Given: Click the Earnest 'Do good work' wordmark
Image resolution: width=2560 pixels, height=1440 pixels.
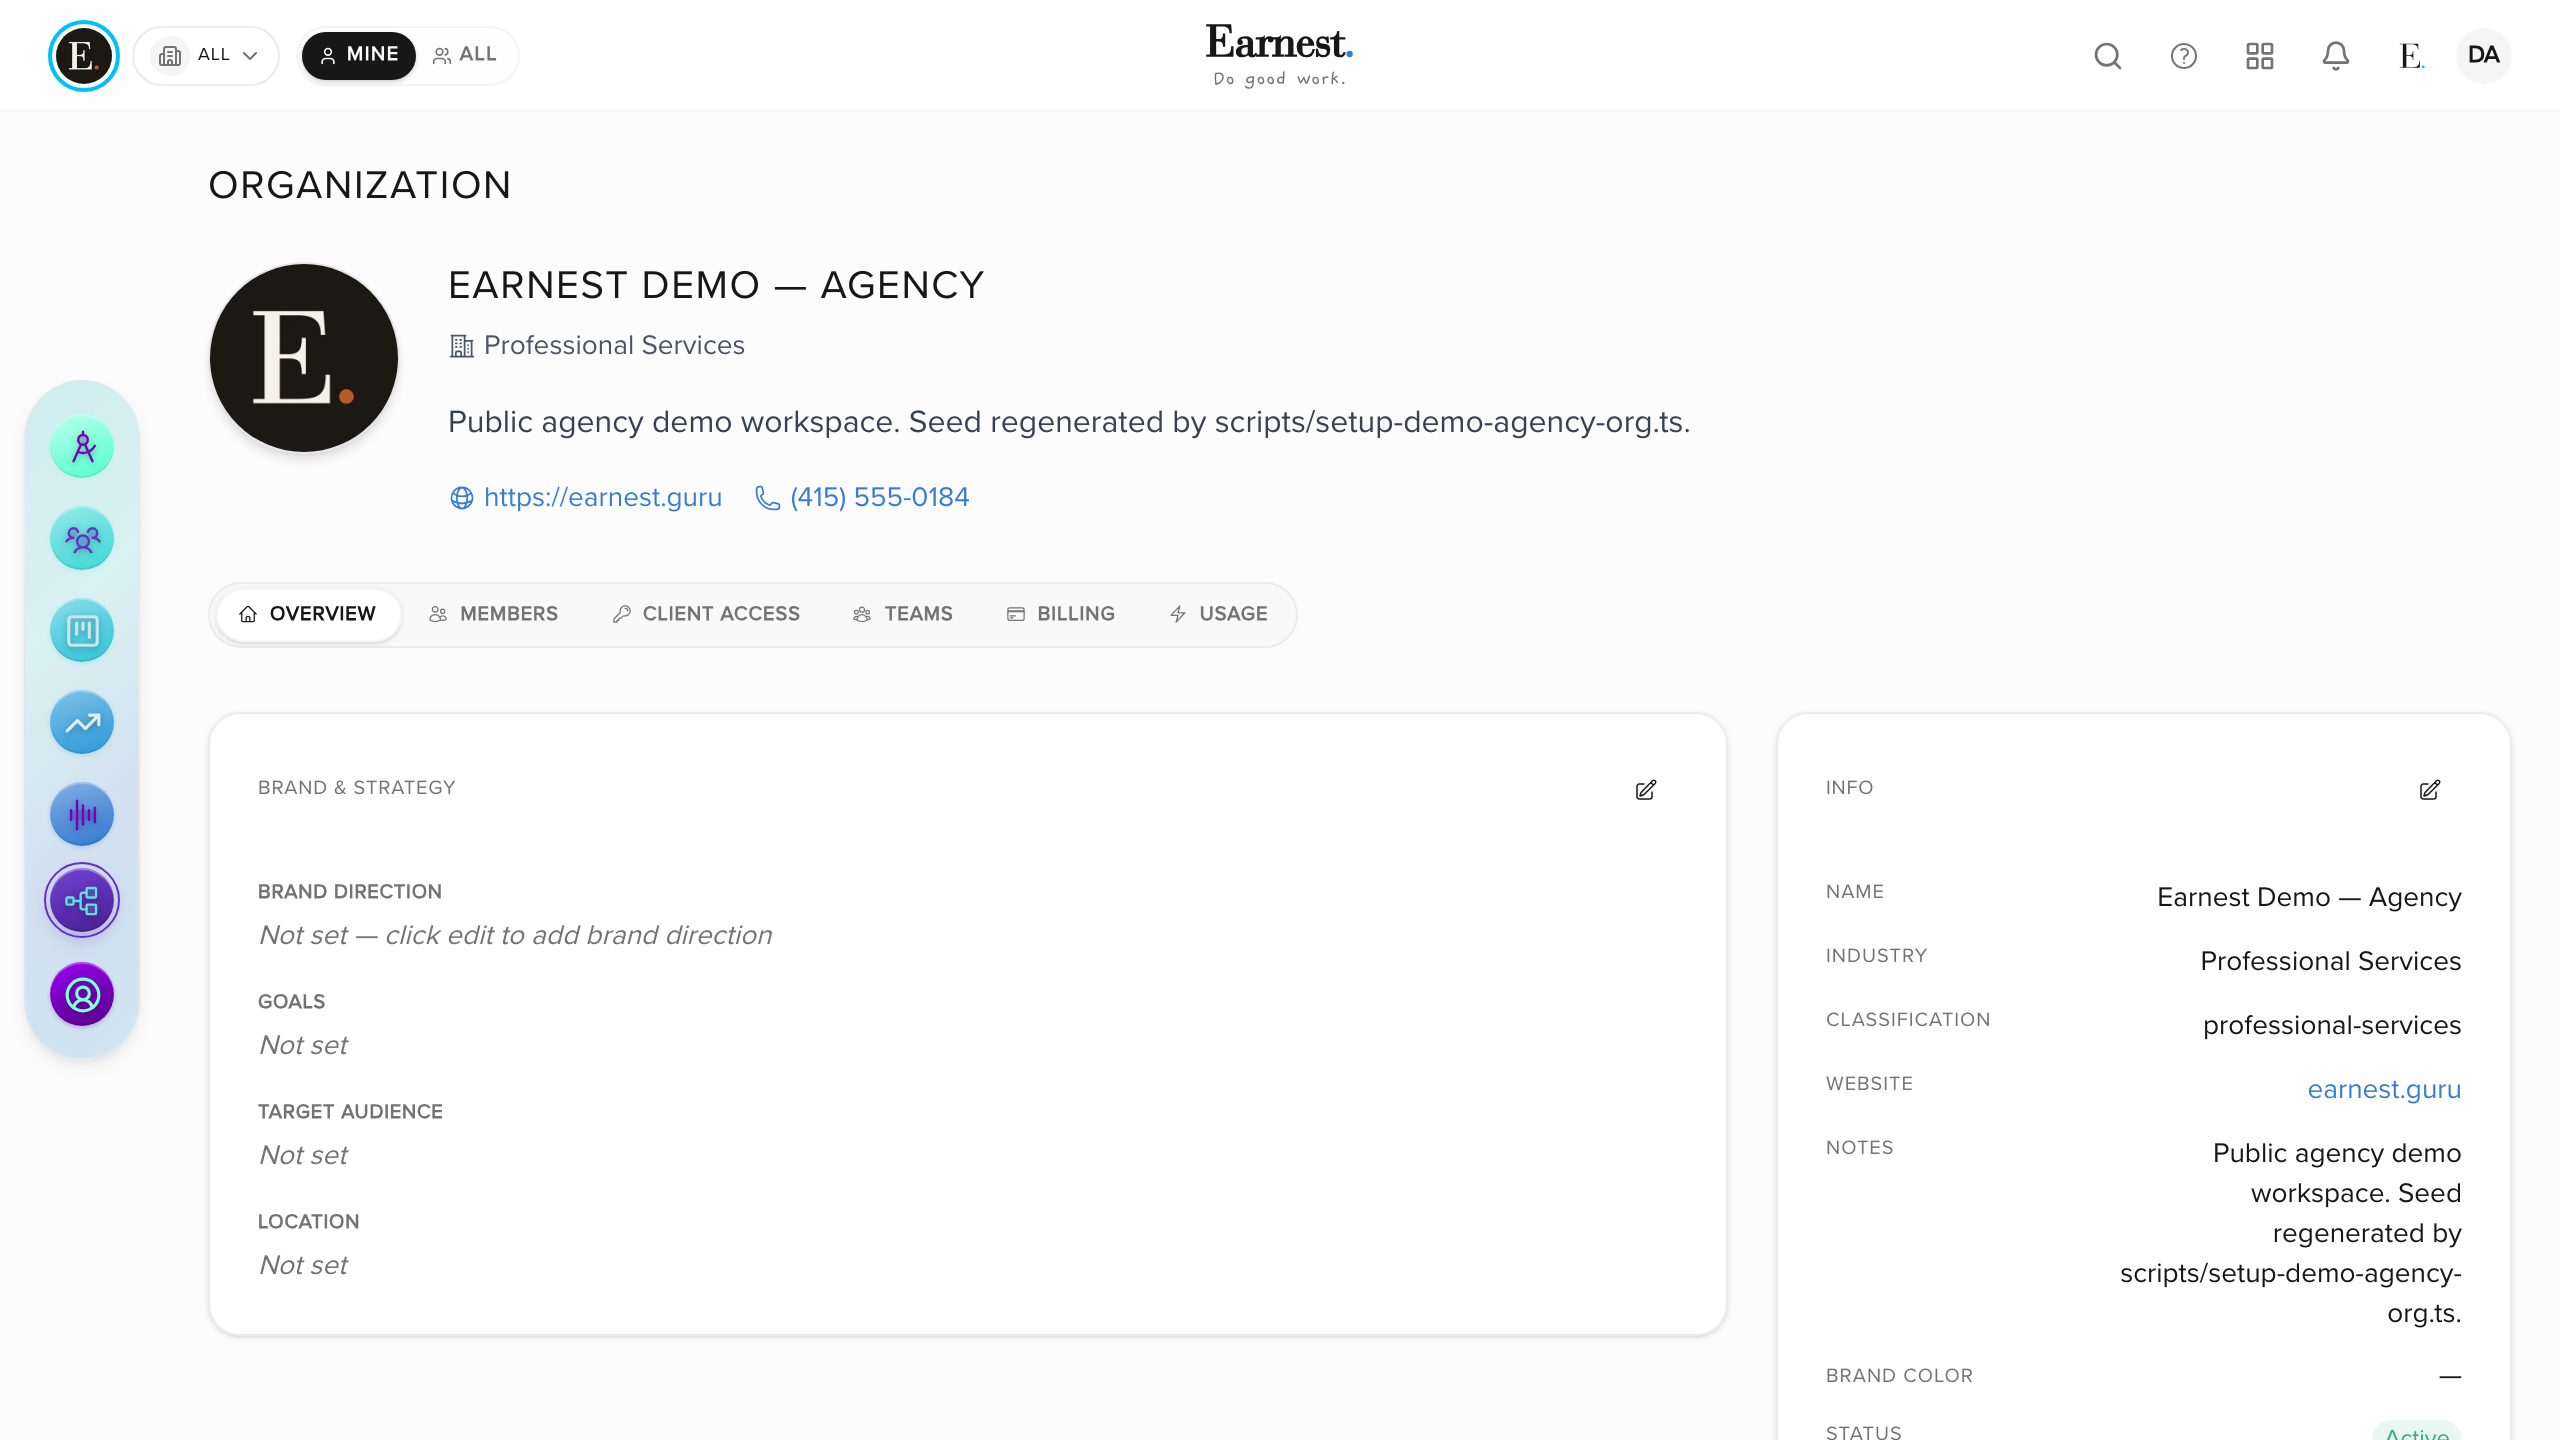Looking at the screenshot, I should tap(1279, 55).
